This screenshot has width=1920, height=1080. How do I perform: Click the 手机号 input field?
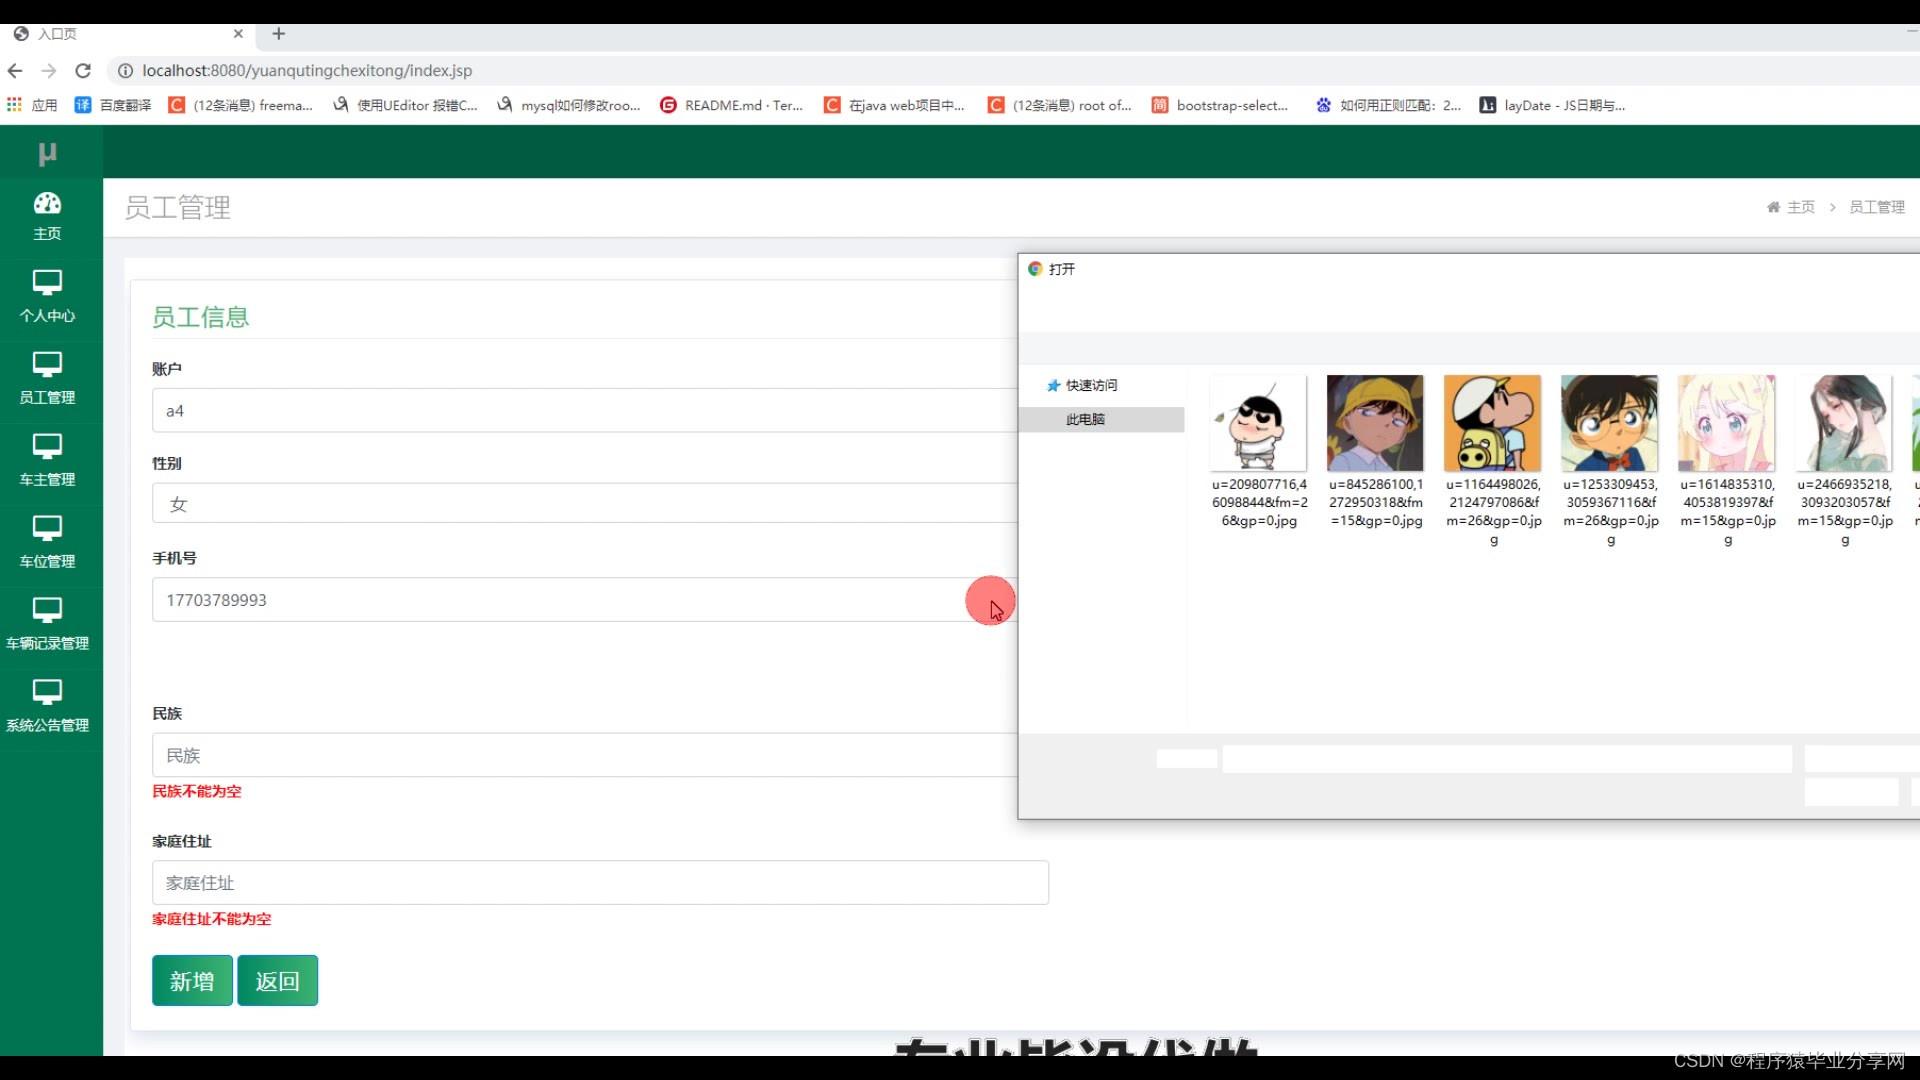[585, 600]
